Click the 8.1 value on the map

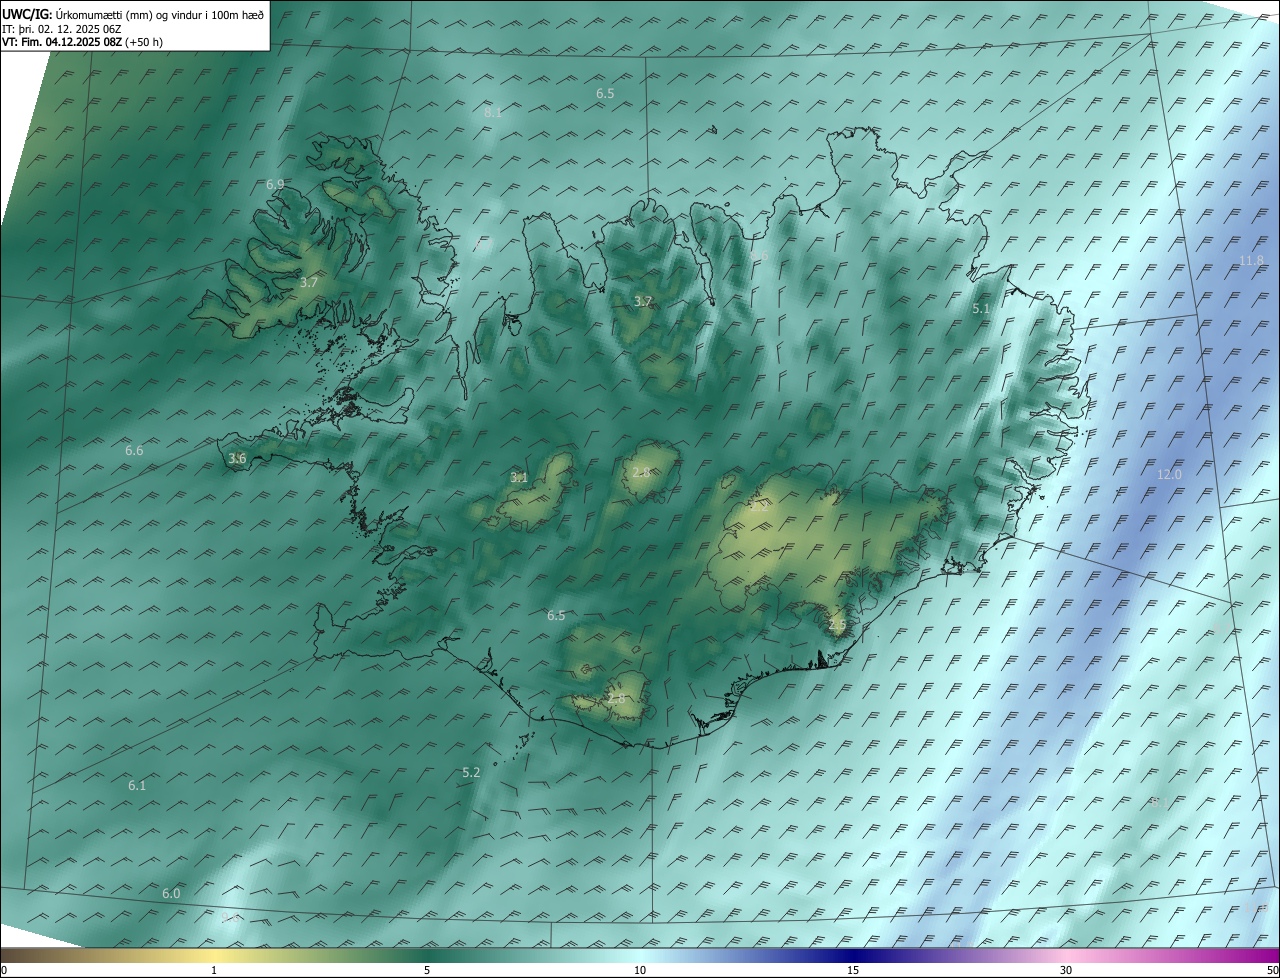tap(493, 113)
